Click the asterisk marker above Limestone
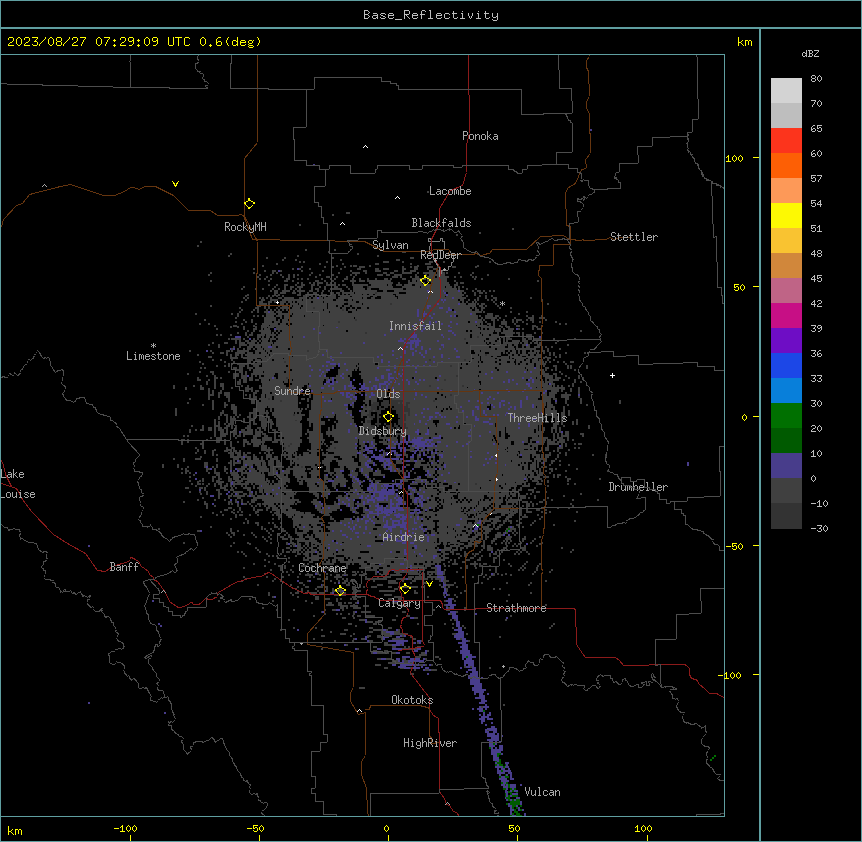862x842 pixels. pyautogui.click(x=153, y=346)
